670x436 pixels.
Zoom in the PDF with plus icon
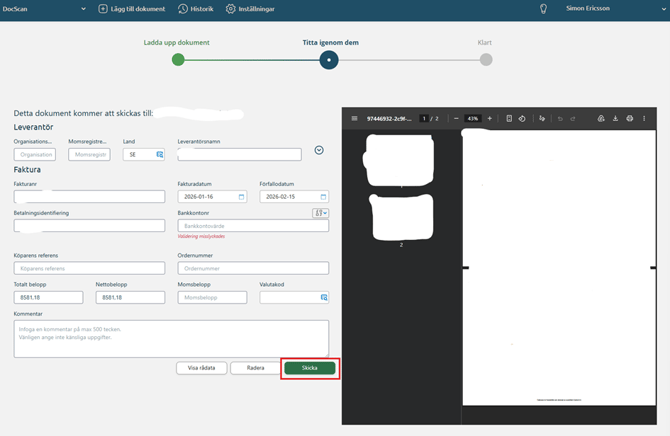pos(489,118)
